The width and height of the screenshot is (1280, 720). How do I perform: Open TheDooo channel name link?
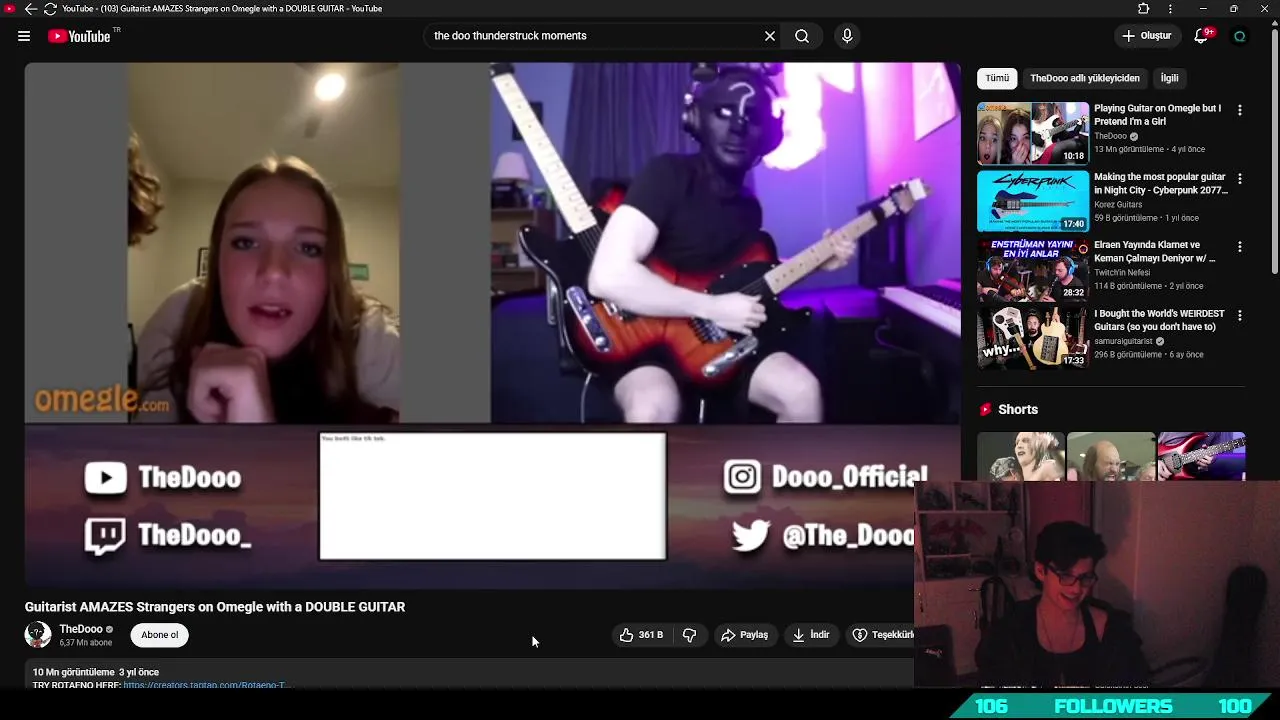tap(81, 629)
